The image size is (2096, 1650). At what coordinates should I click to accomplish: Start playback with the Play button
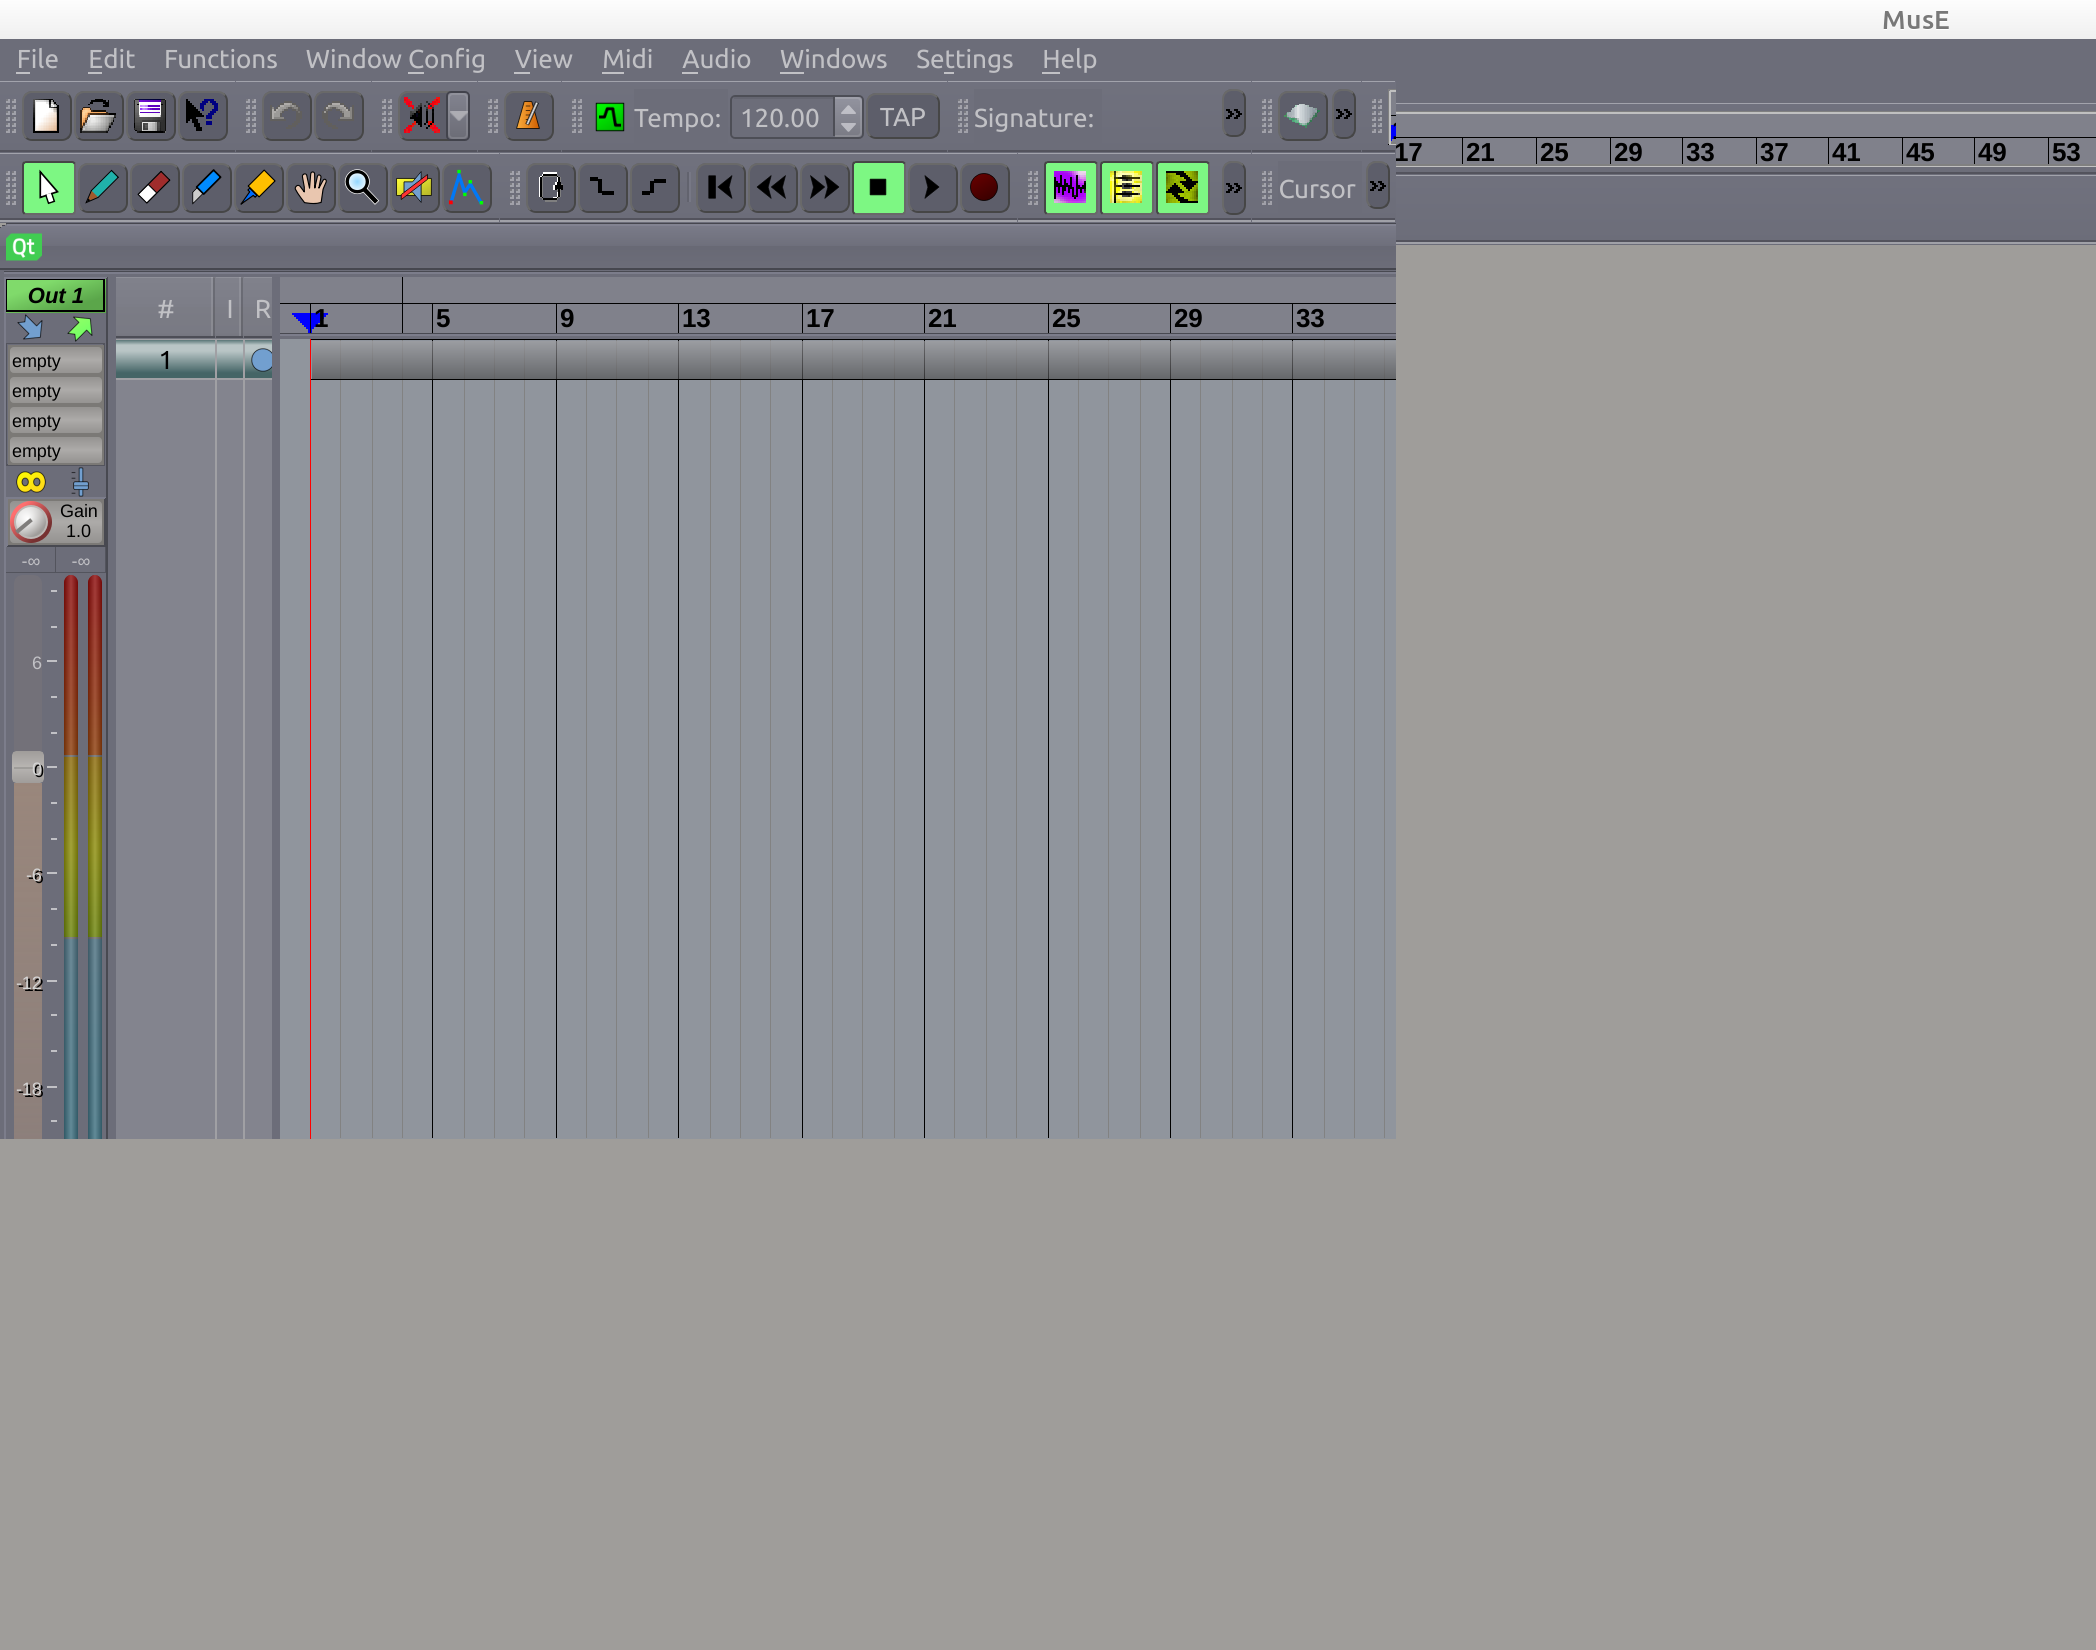click(930, 188)
